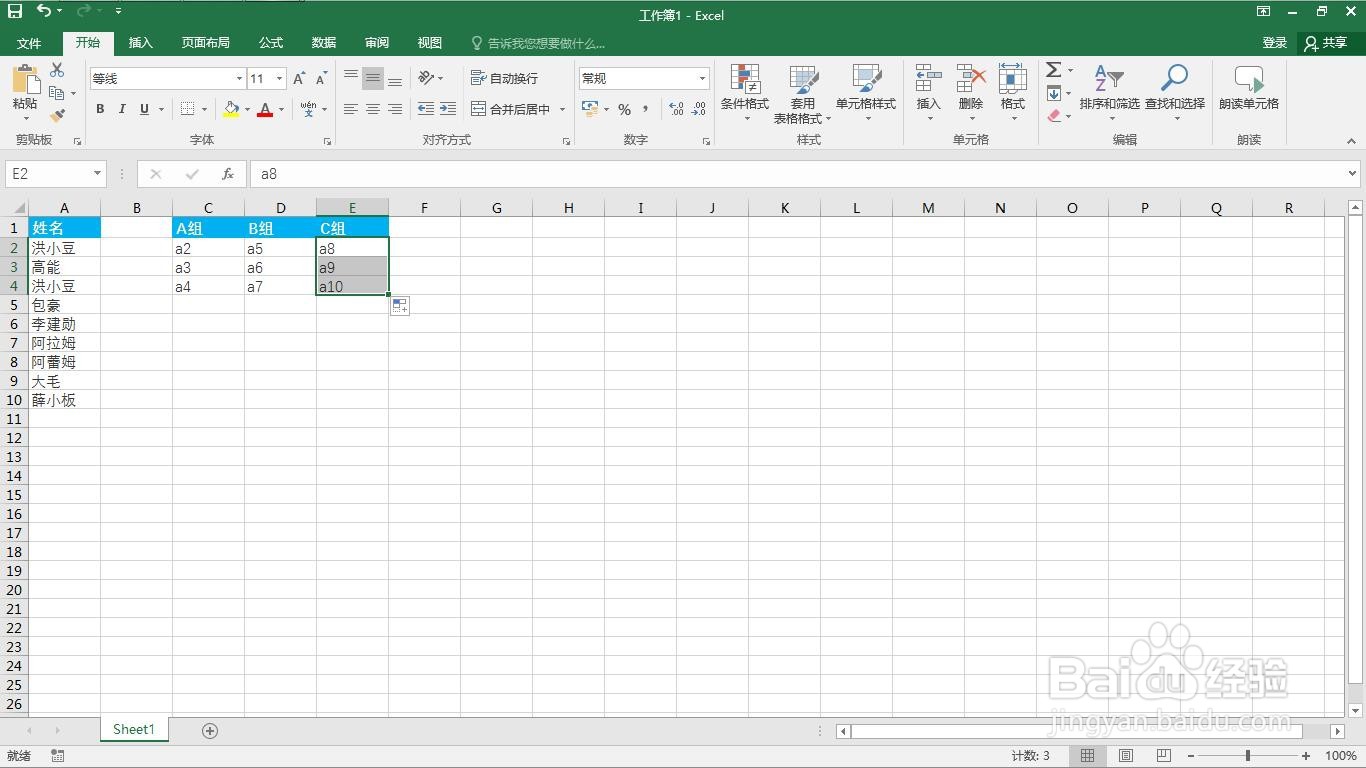
Task: Decrease font size with the small A icon
Action: [x=321, y=78]
